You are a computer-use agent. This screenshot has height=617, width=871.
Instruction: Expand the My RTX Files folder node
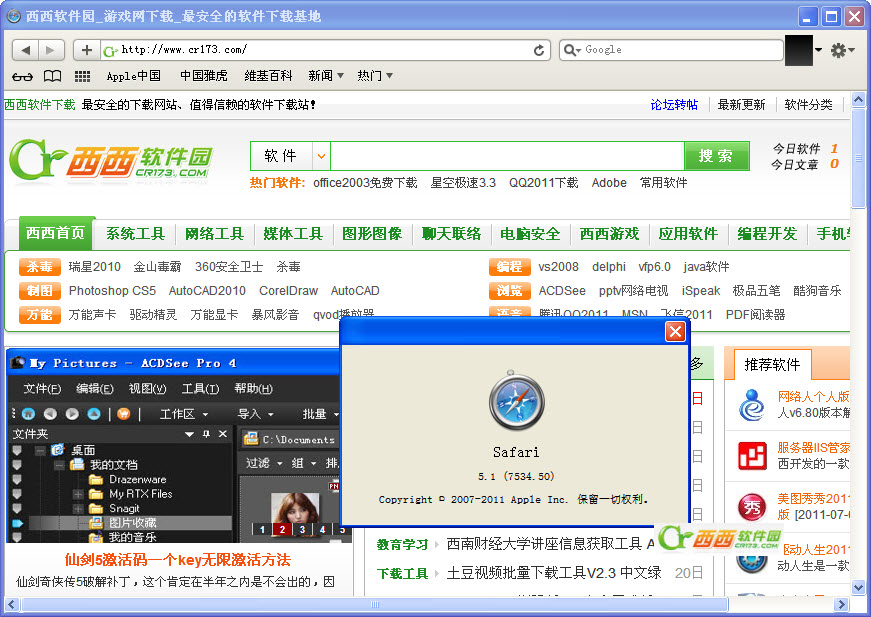[x=78, y=494]
